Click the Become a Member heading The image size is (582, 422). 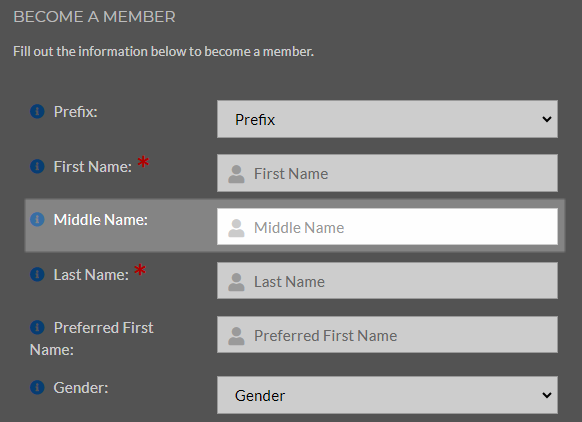point(94,17)
